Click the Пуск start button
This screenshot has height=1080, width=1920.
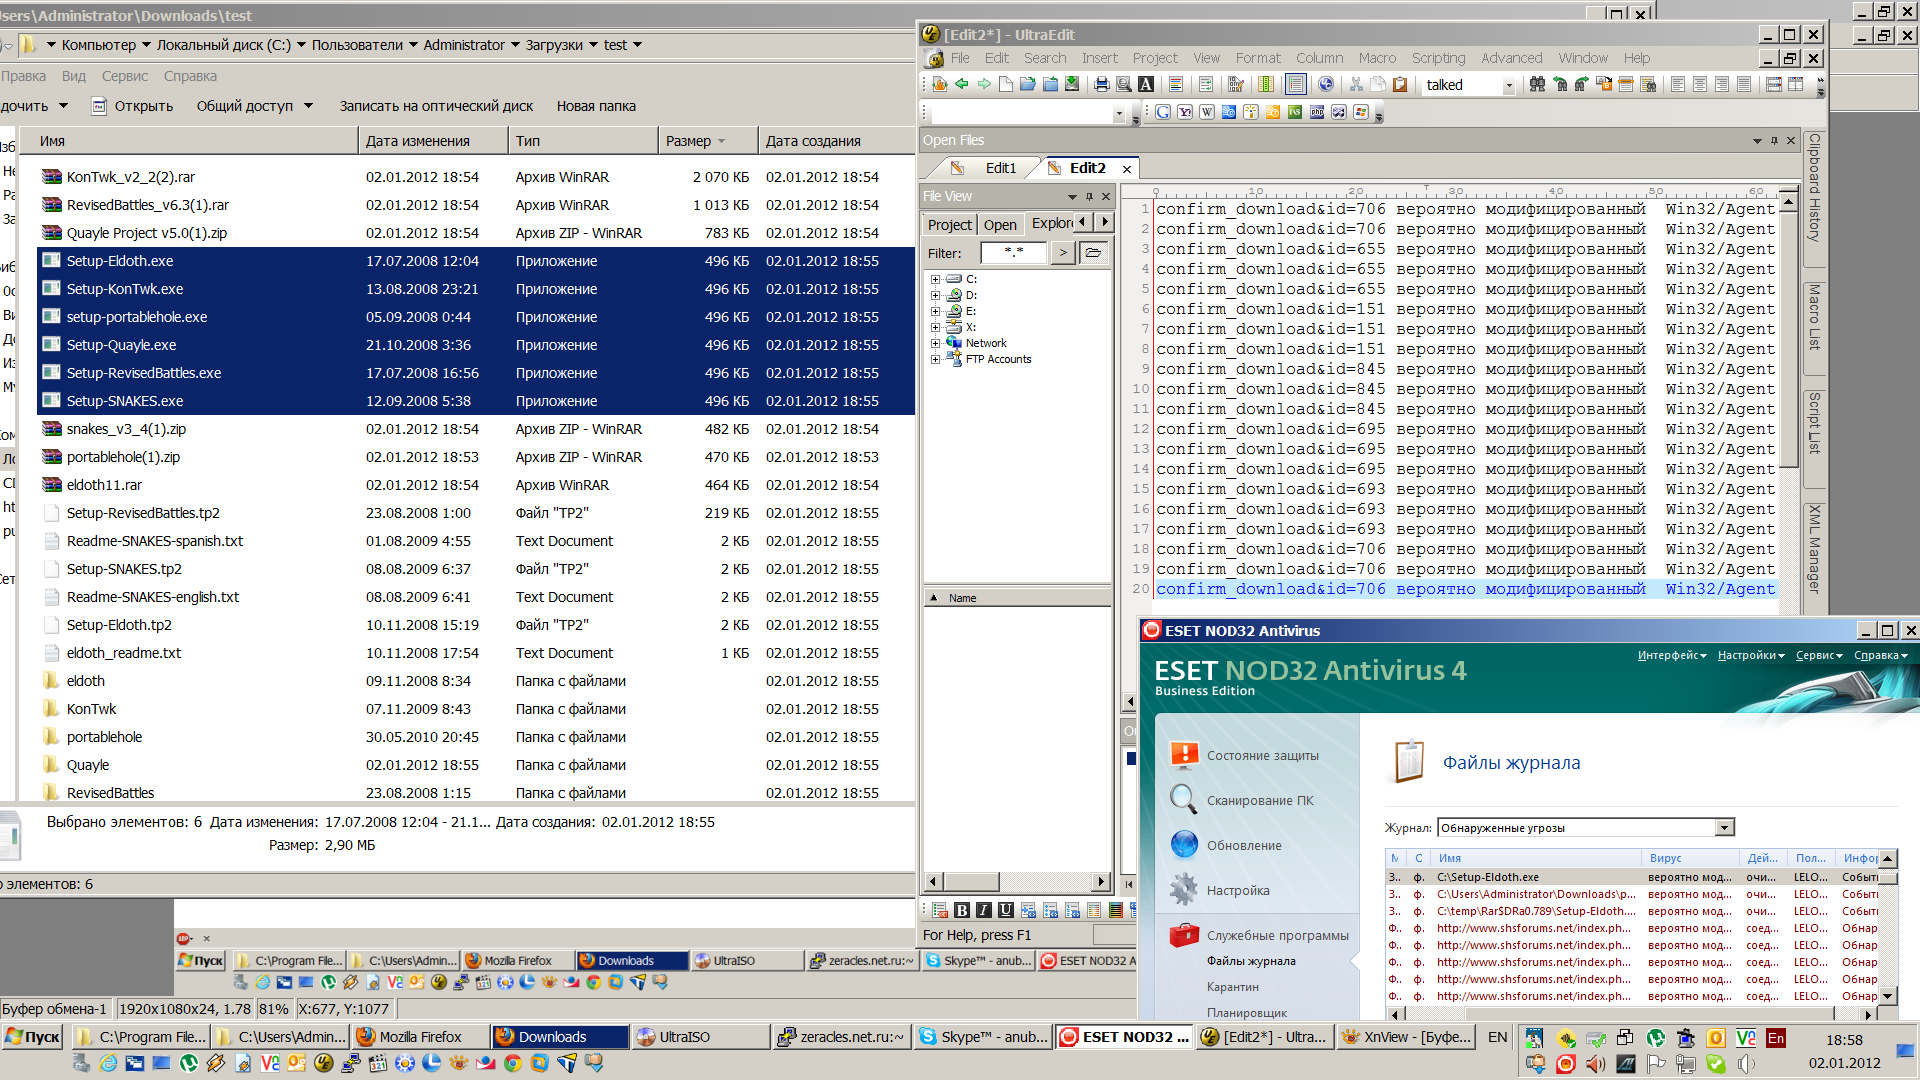pyautogui.click(x=33, y=1037)
